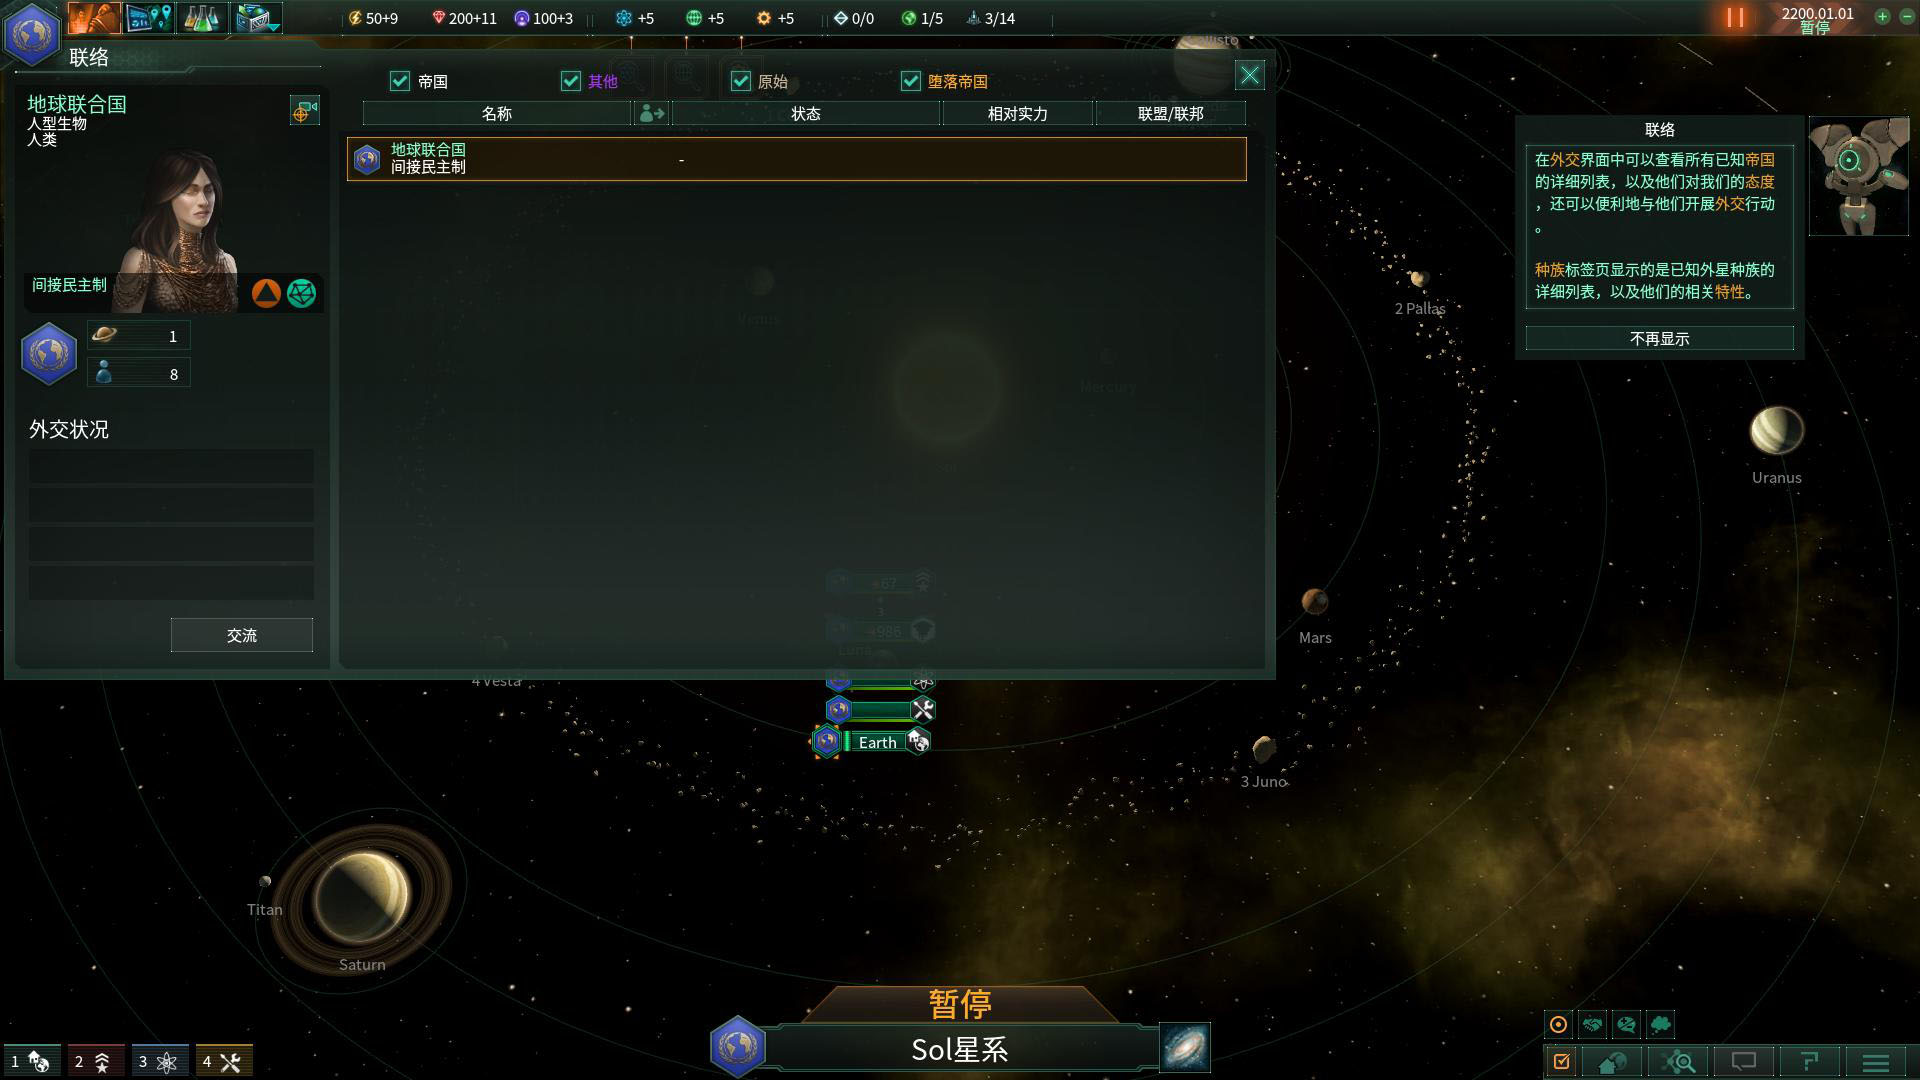Expand the 外交状况 diplomatic status section
Viewport: 1920px width, 1080px height.
pos(69,429)
